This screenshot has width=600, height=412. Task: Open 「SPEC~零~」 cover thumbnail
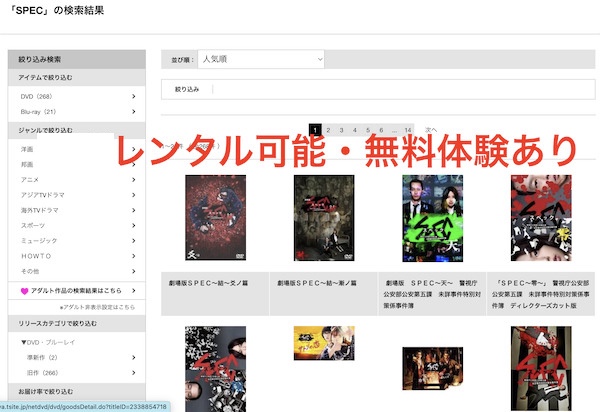541,218
